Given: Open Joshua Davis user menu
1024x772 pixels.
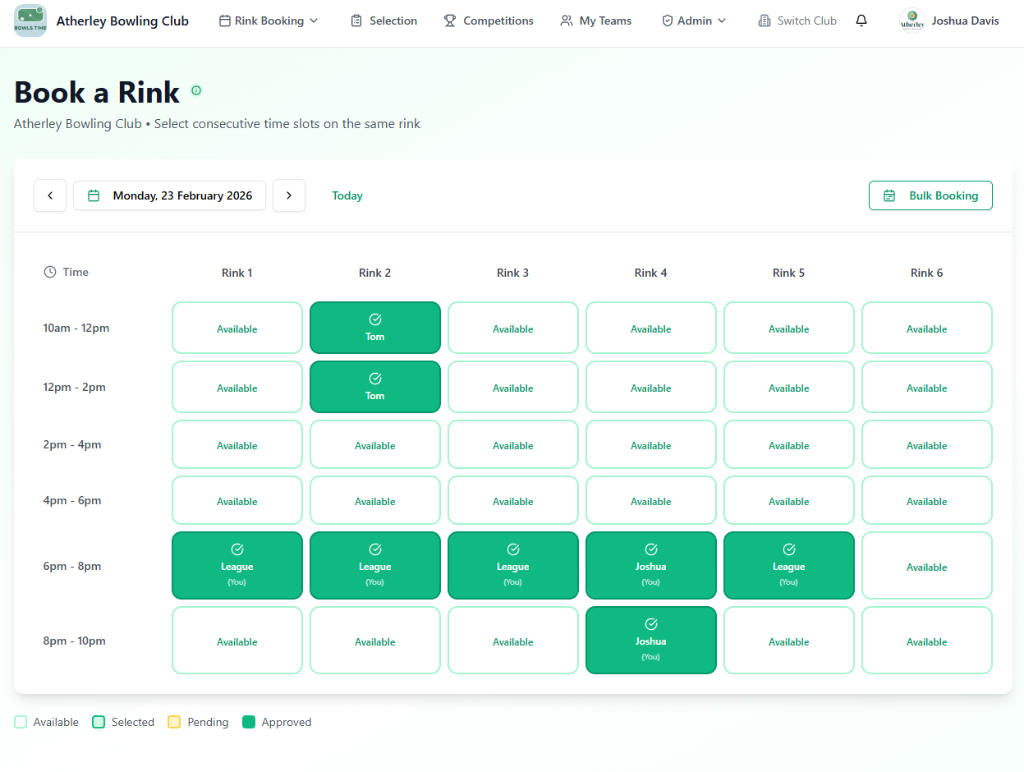Looking at the screenshot, I should tap(950, 21).
